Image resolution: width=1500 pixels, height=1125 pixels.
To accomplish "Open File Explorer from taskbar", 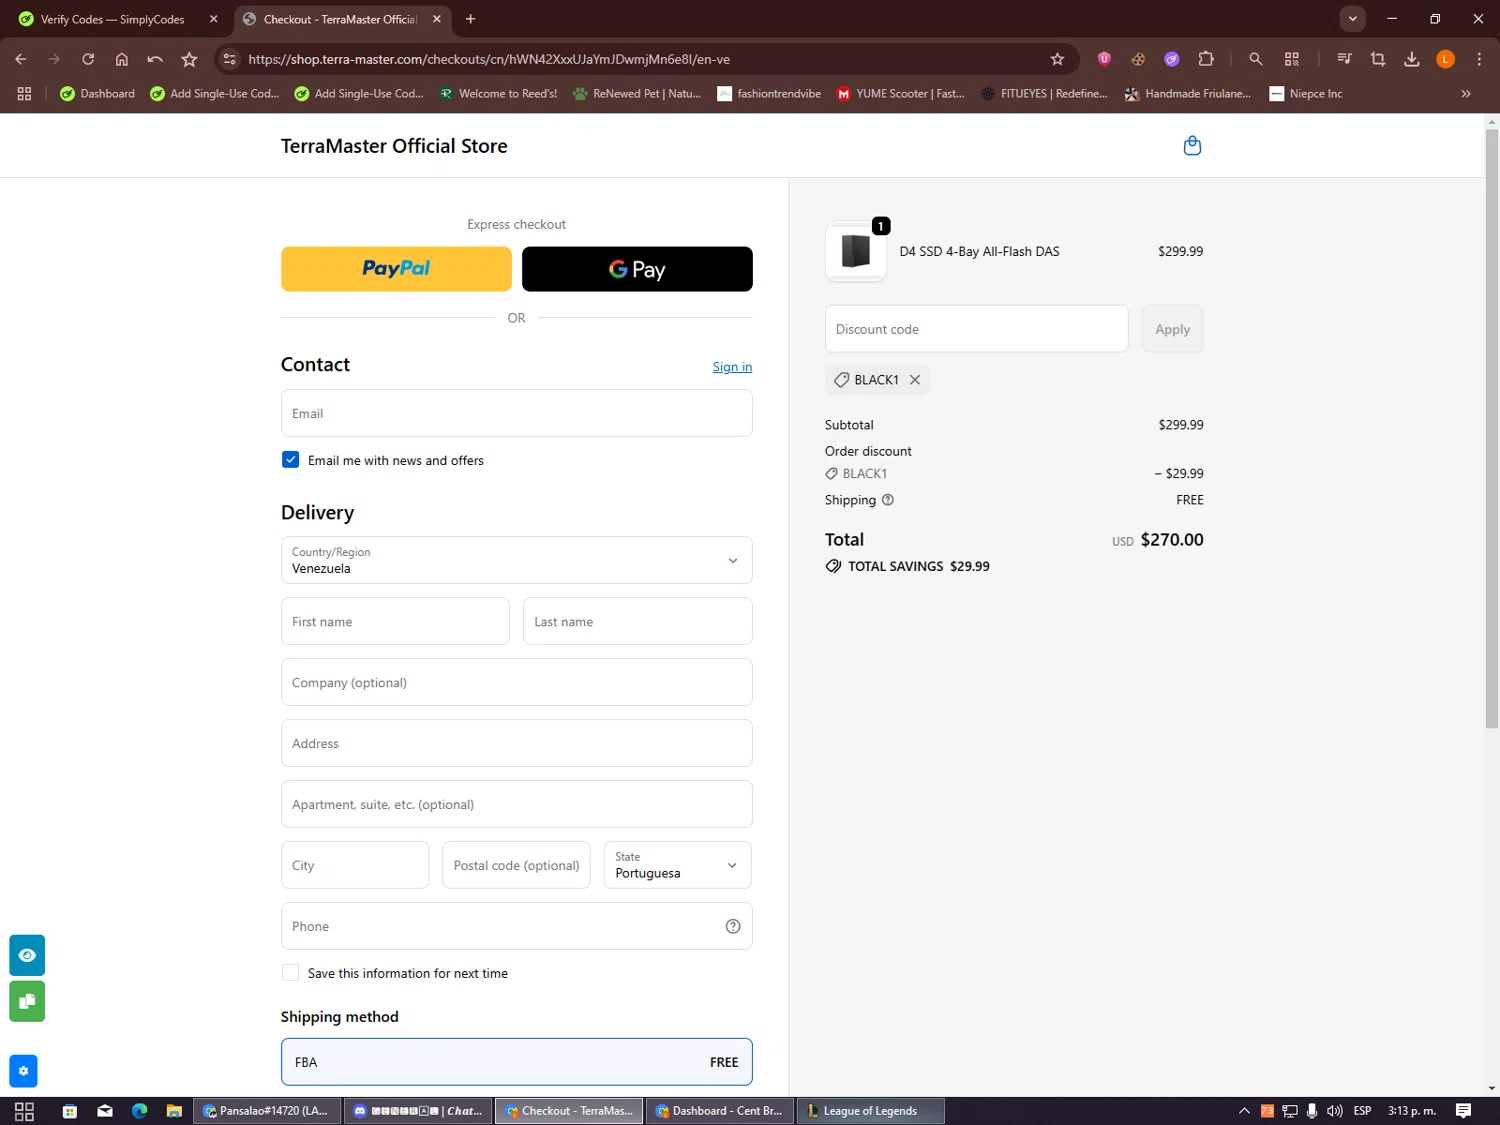I will tap(173, 1111).
